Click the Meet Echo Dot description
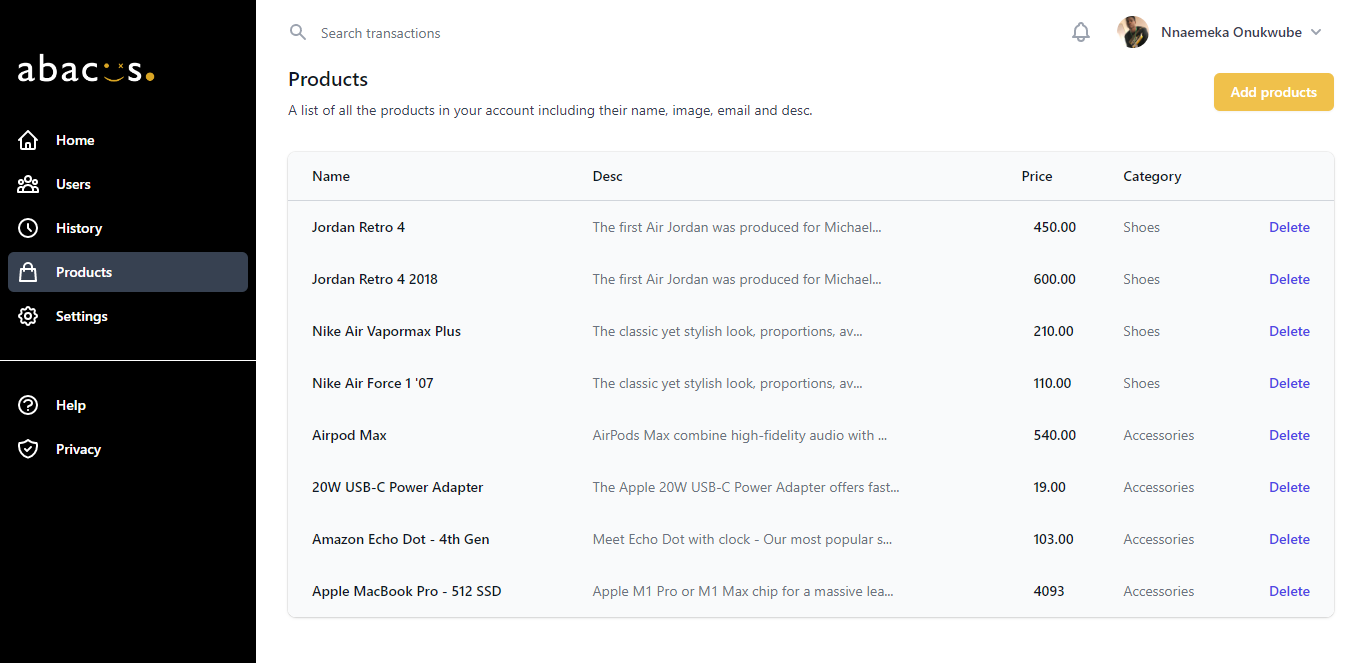 [742, 539]
